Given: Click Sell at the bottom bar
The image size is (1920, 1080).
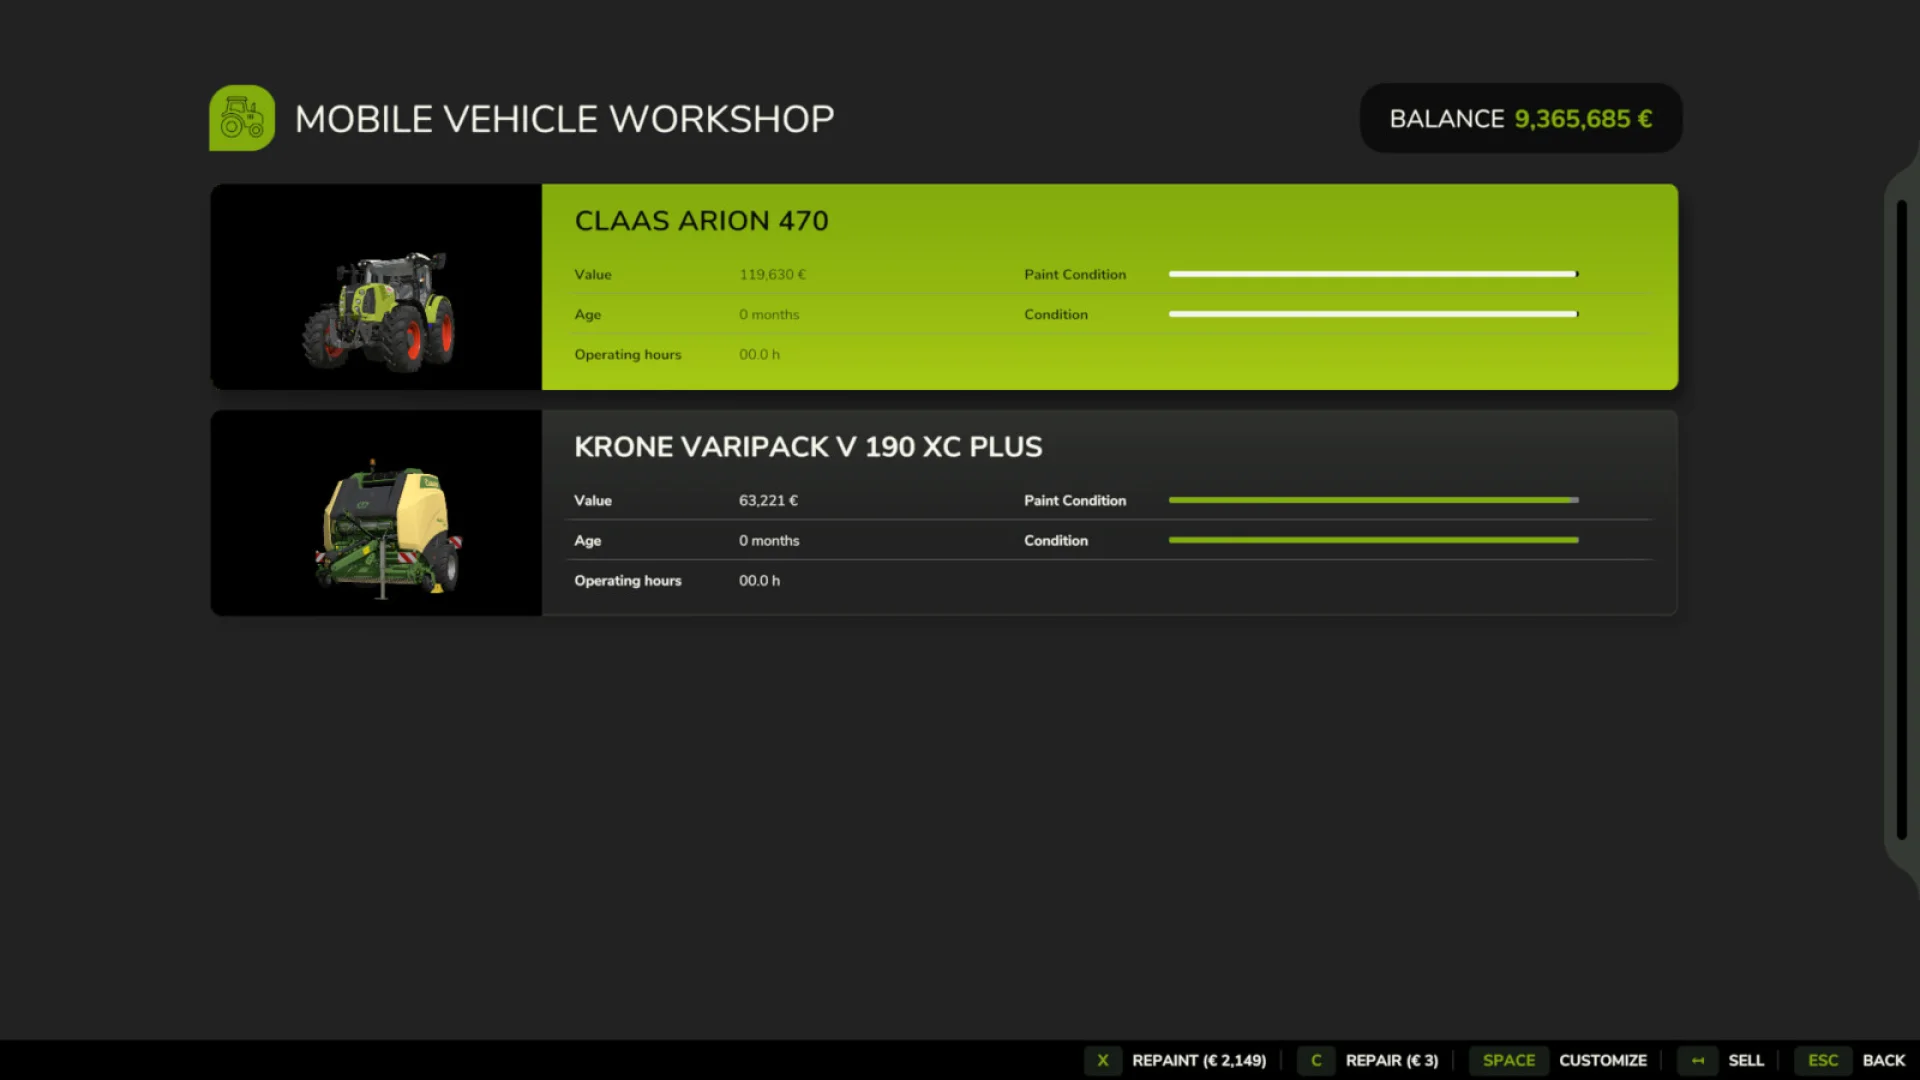Looking at the screenshot, I should pos(1746,1060).
